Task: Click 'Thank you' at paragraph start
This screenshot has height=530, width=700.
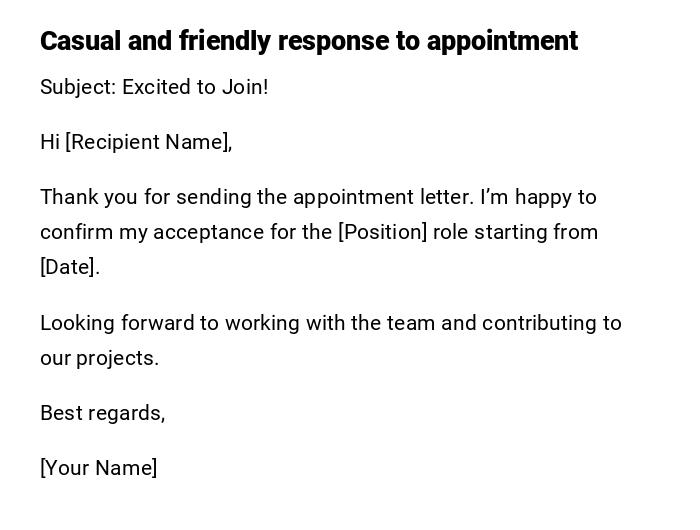Action: point(82,197)
